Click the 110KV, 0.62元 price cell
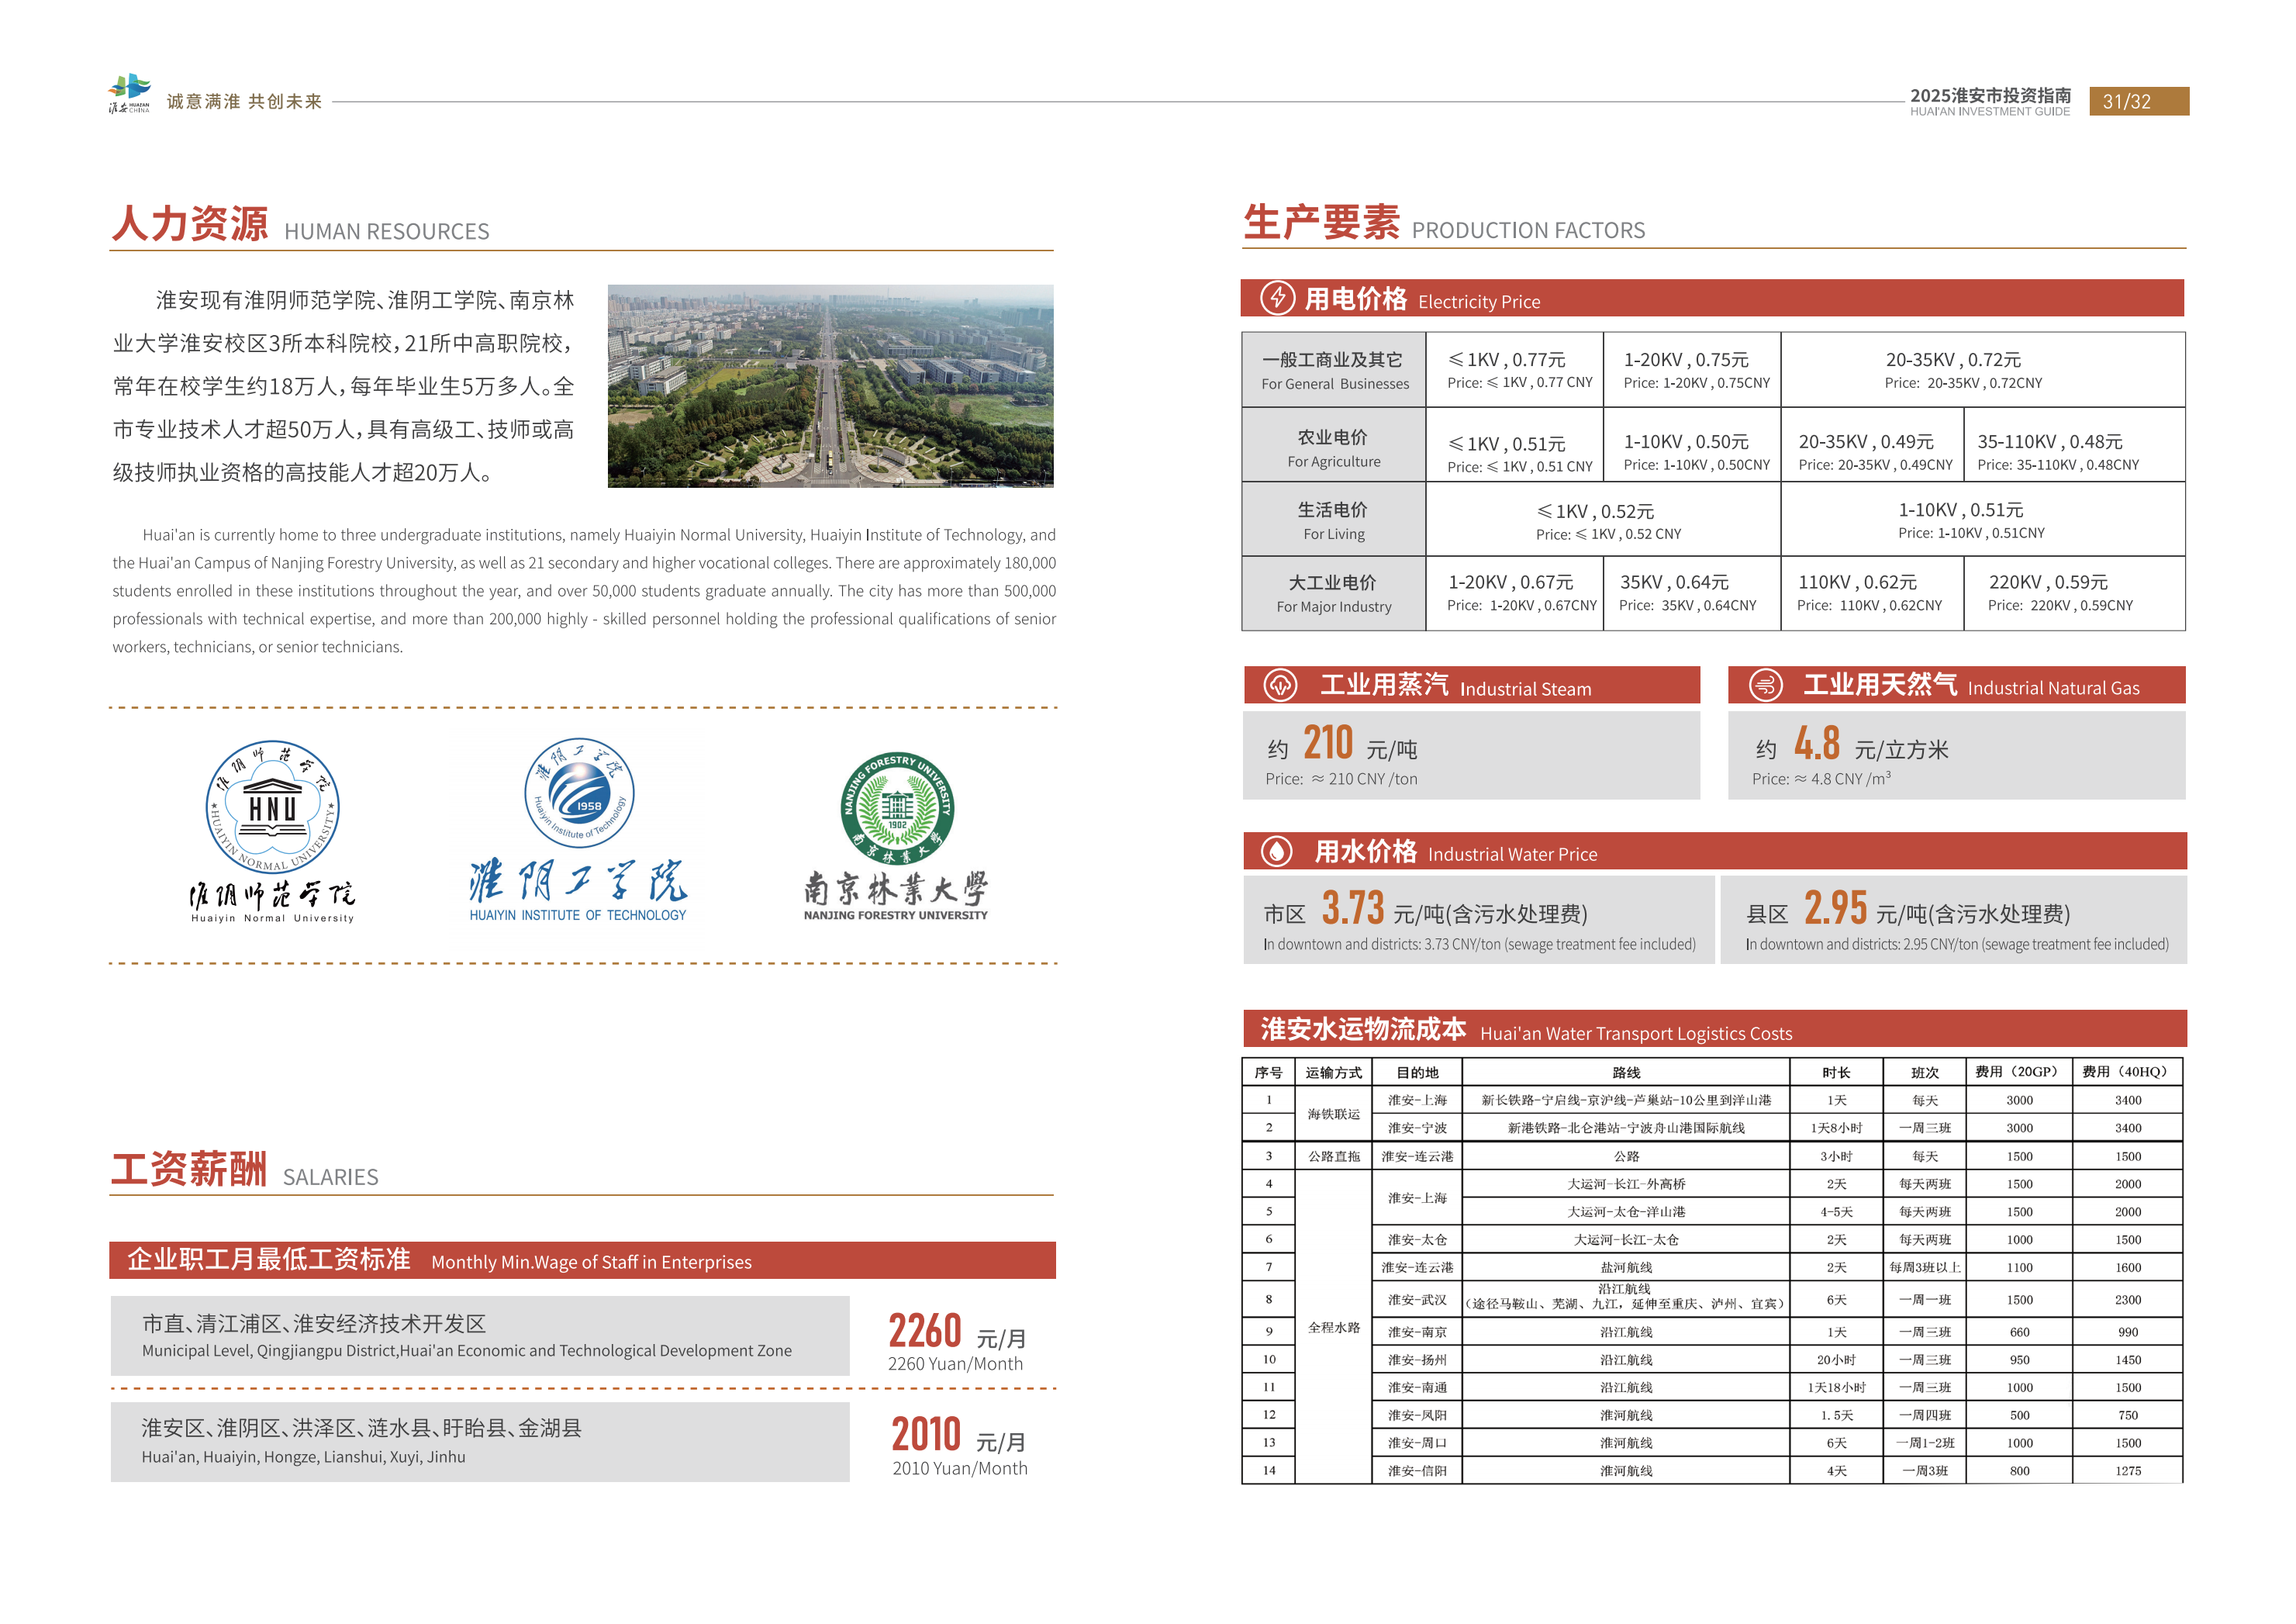The width and height of the screenshot is (2296, 1624). [1872, 594]
